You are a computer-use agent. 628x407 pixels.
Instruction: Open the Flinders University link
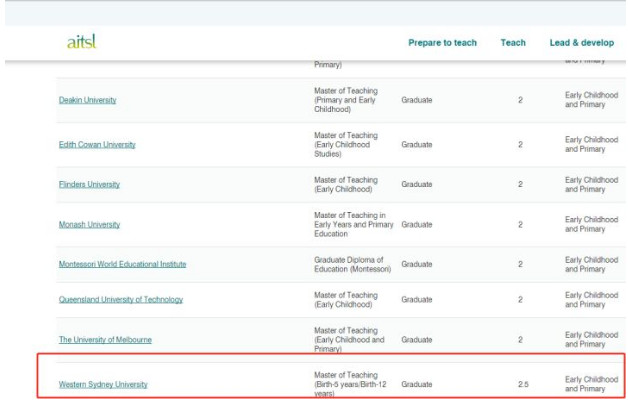pyautogui.click(x=89, y=184)
